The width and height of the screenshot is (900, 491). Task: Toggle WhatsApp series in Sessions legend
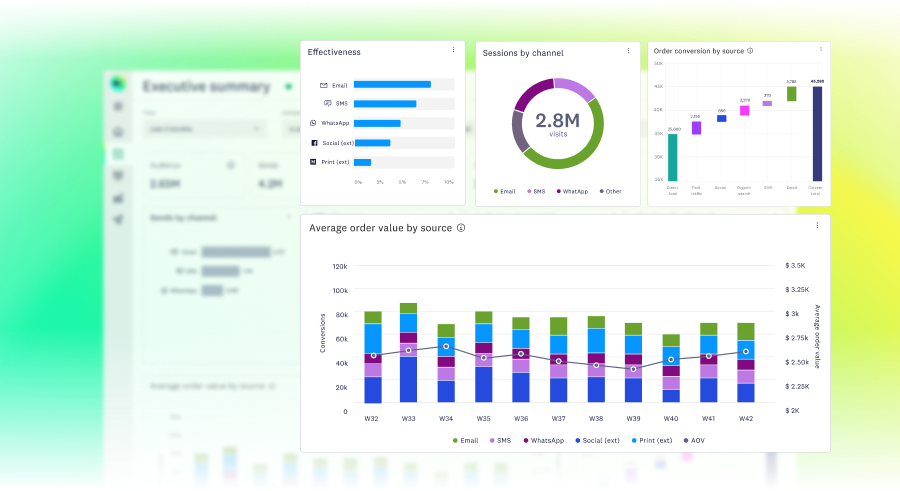pyautogui.click(x=570, y=191)
